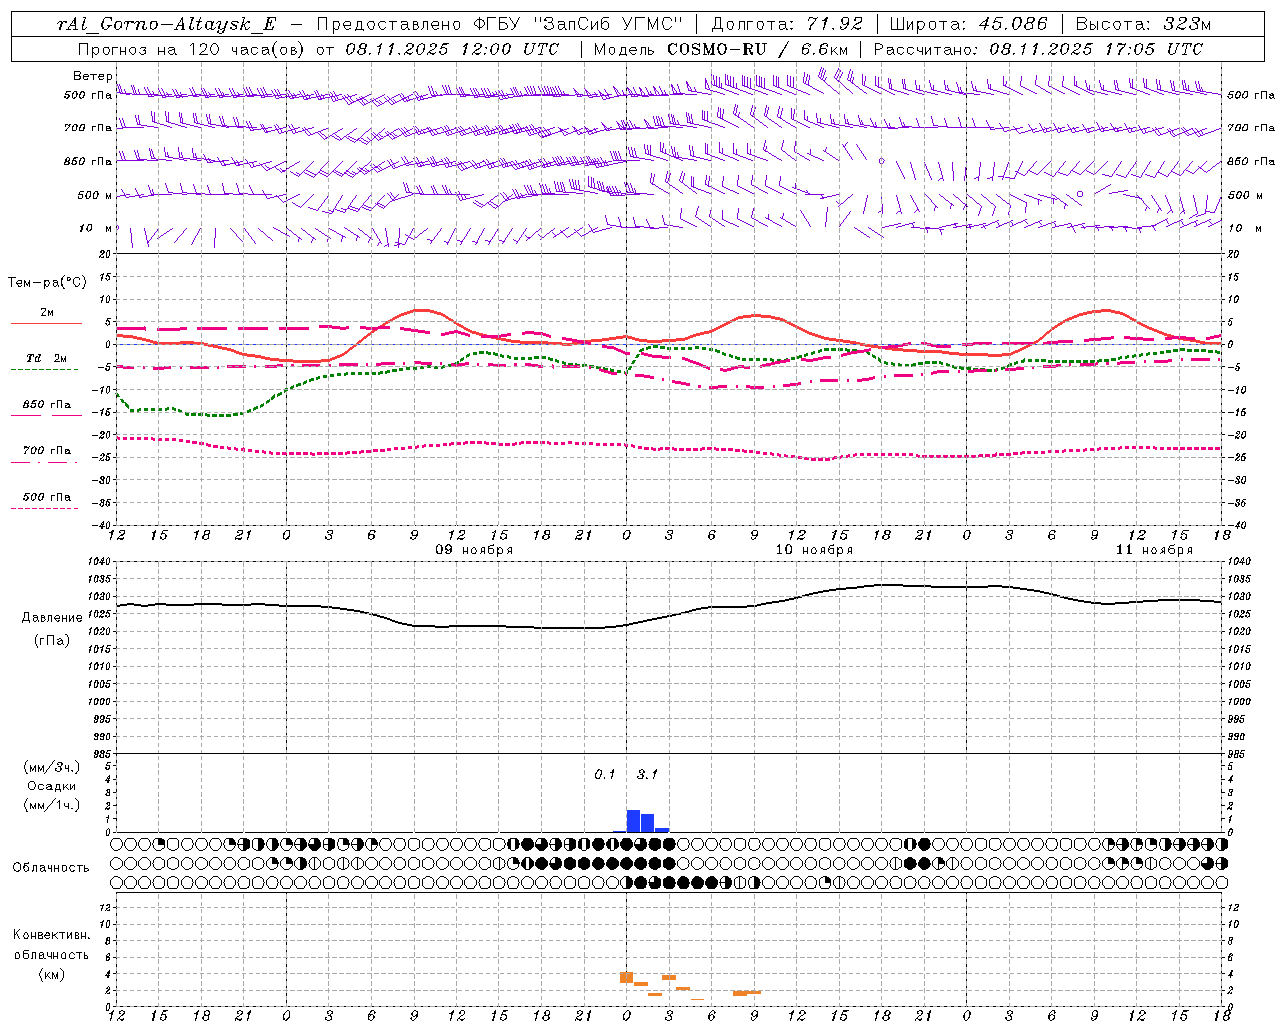This screenshot has height=1024, width=1280.
Task: Click the tallest blue precipitation bar
Action: 633,821
